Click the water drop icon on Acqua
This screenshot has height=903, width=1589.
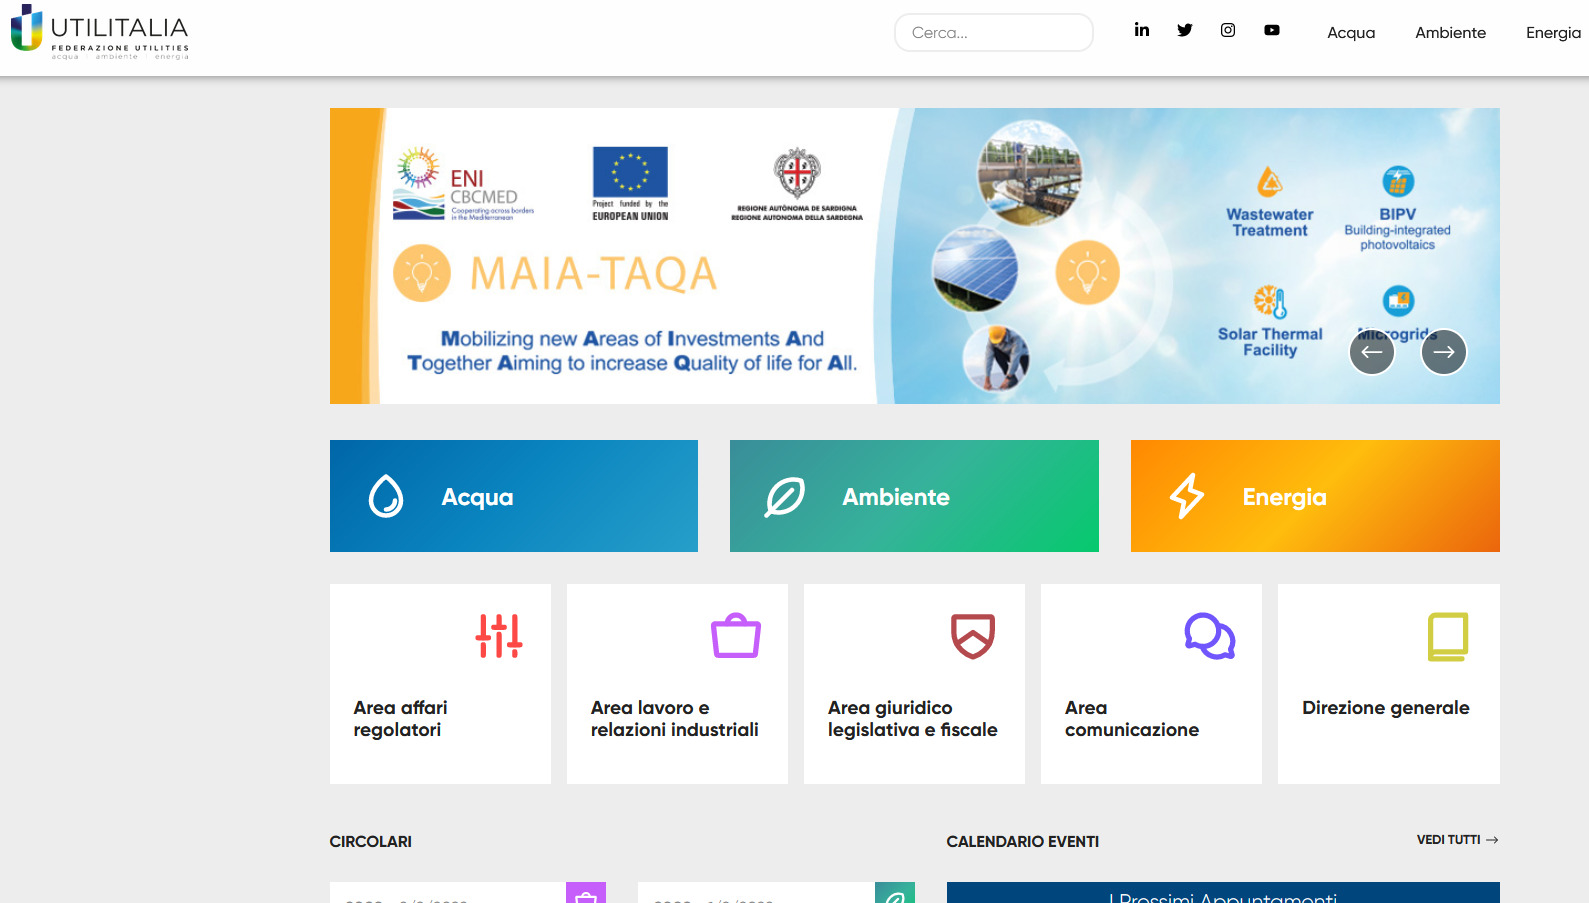[x=386, y=496]
